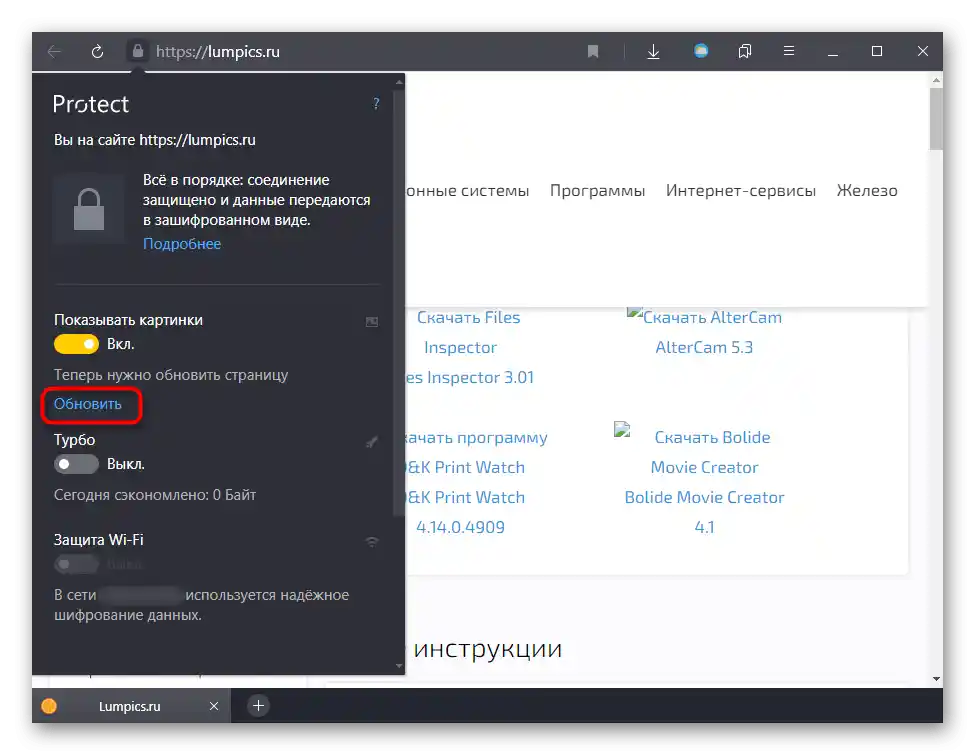The image size is (975, 755).
Task: Click the broken image icon near Bolide
Action: 622,429
